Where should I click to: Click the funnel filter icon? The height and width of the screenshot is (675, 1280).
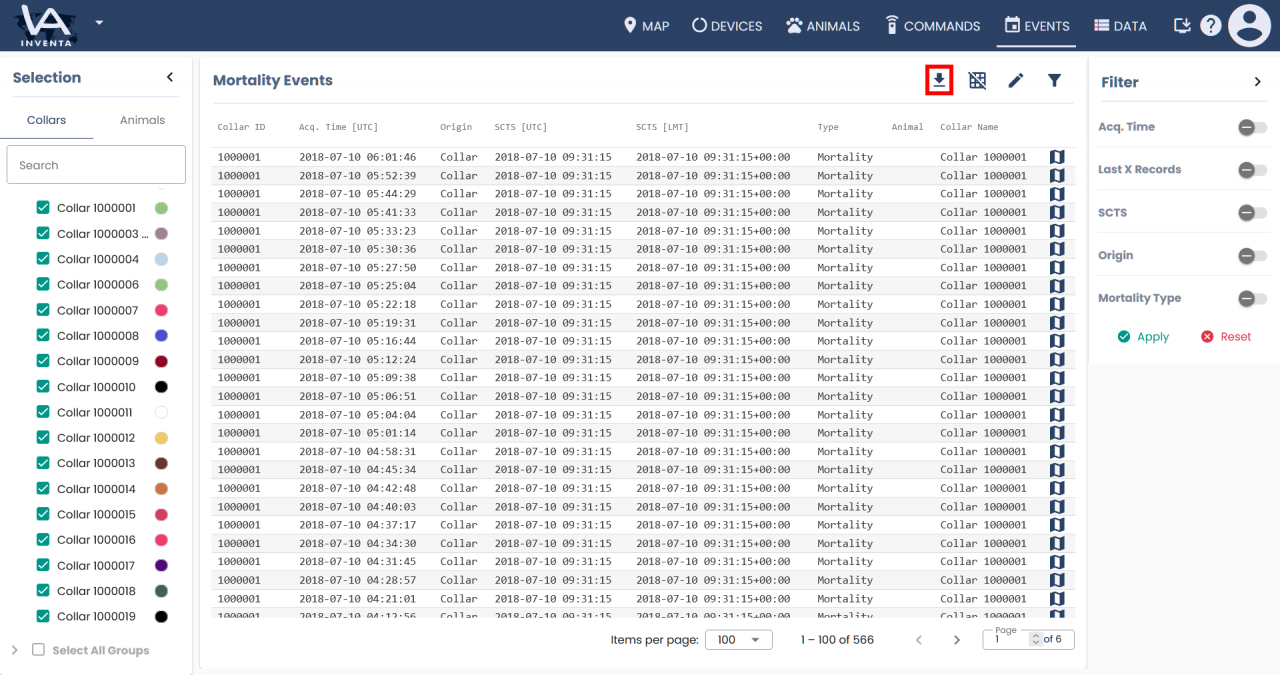[x=1054, y=80]
